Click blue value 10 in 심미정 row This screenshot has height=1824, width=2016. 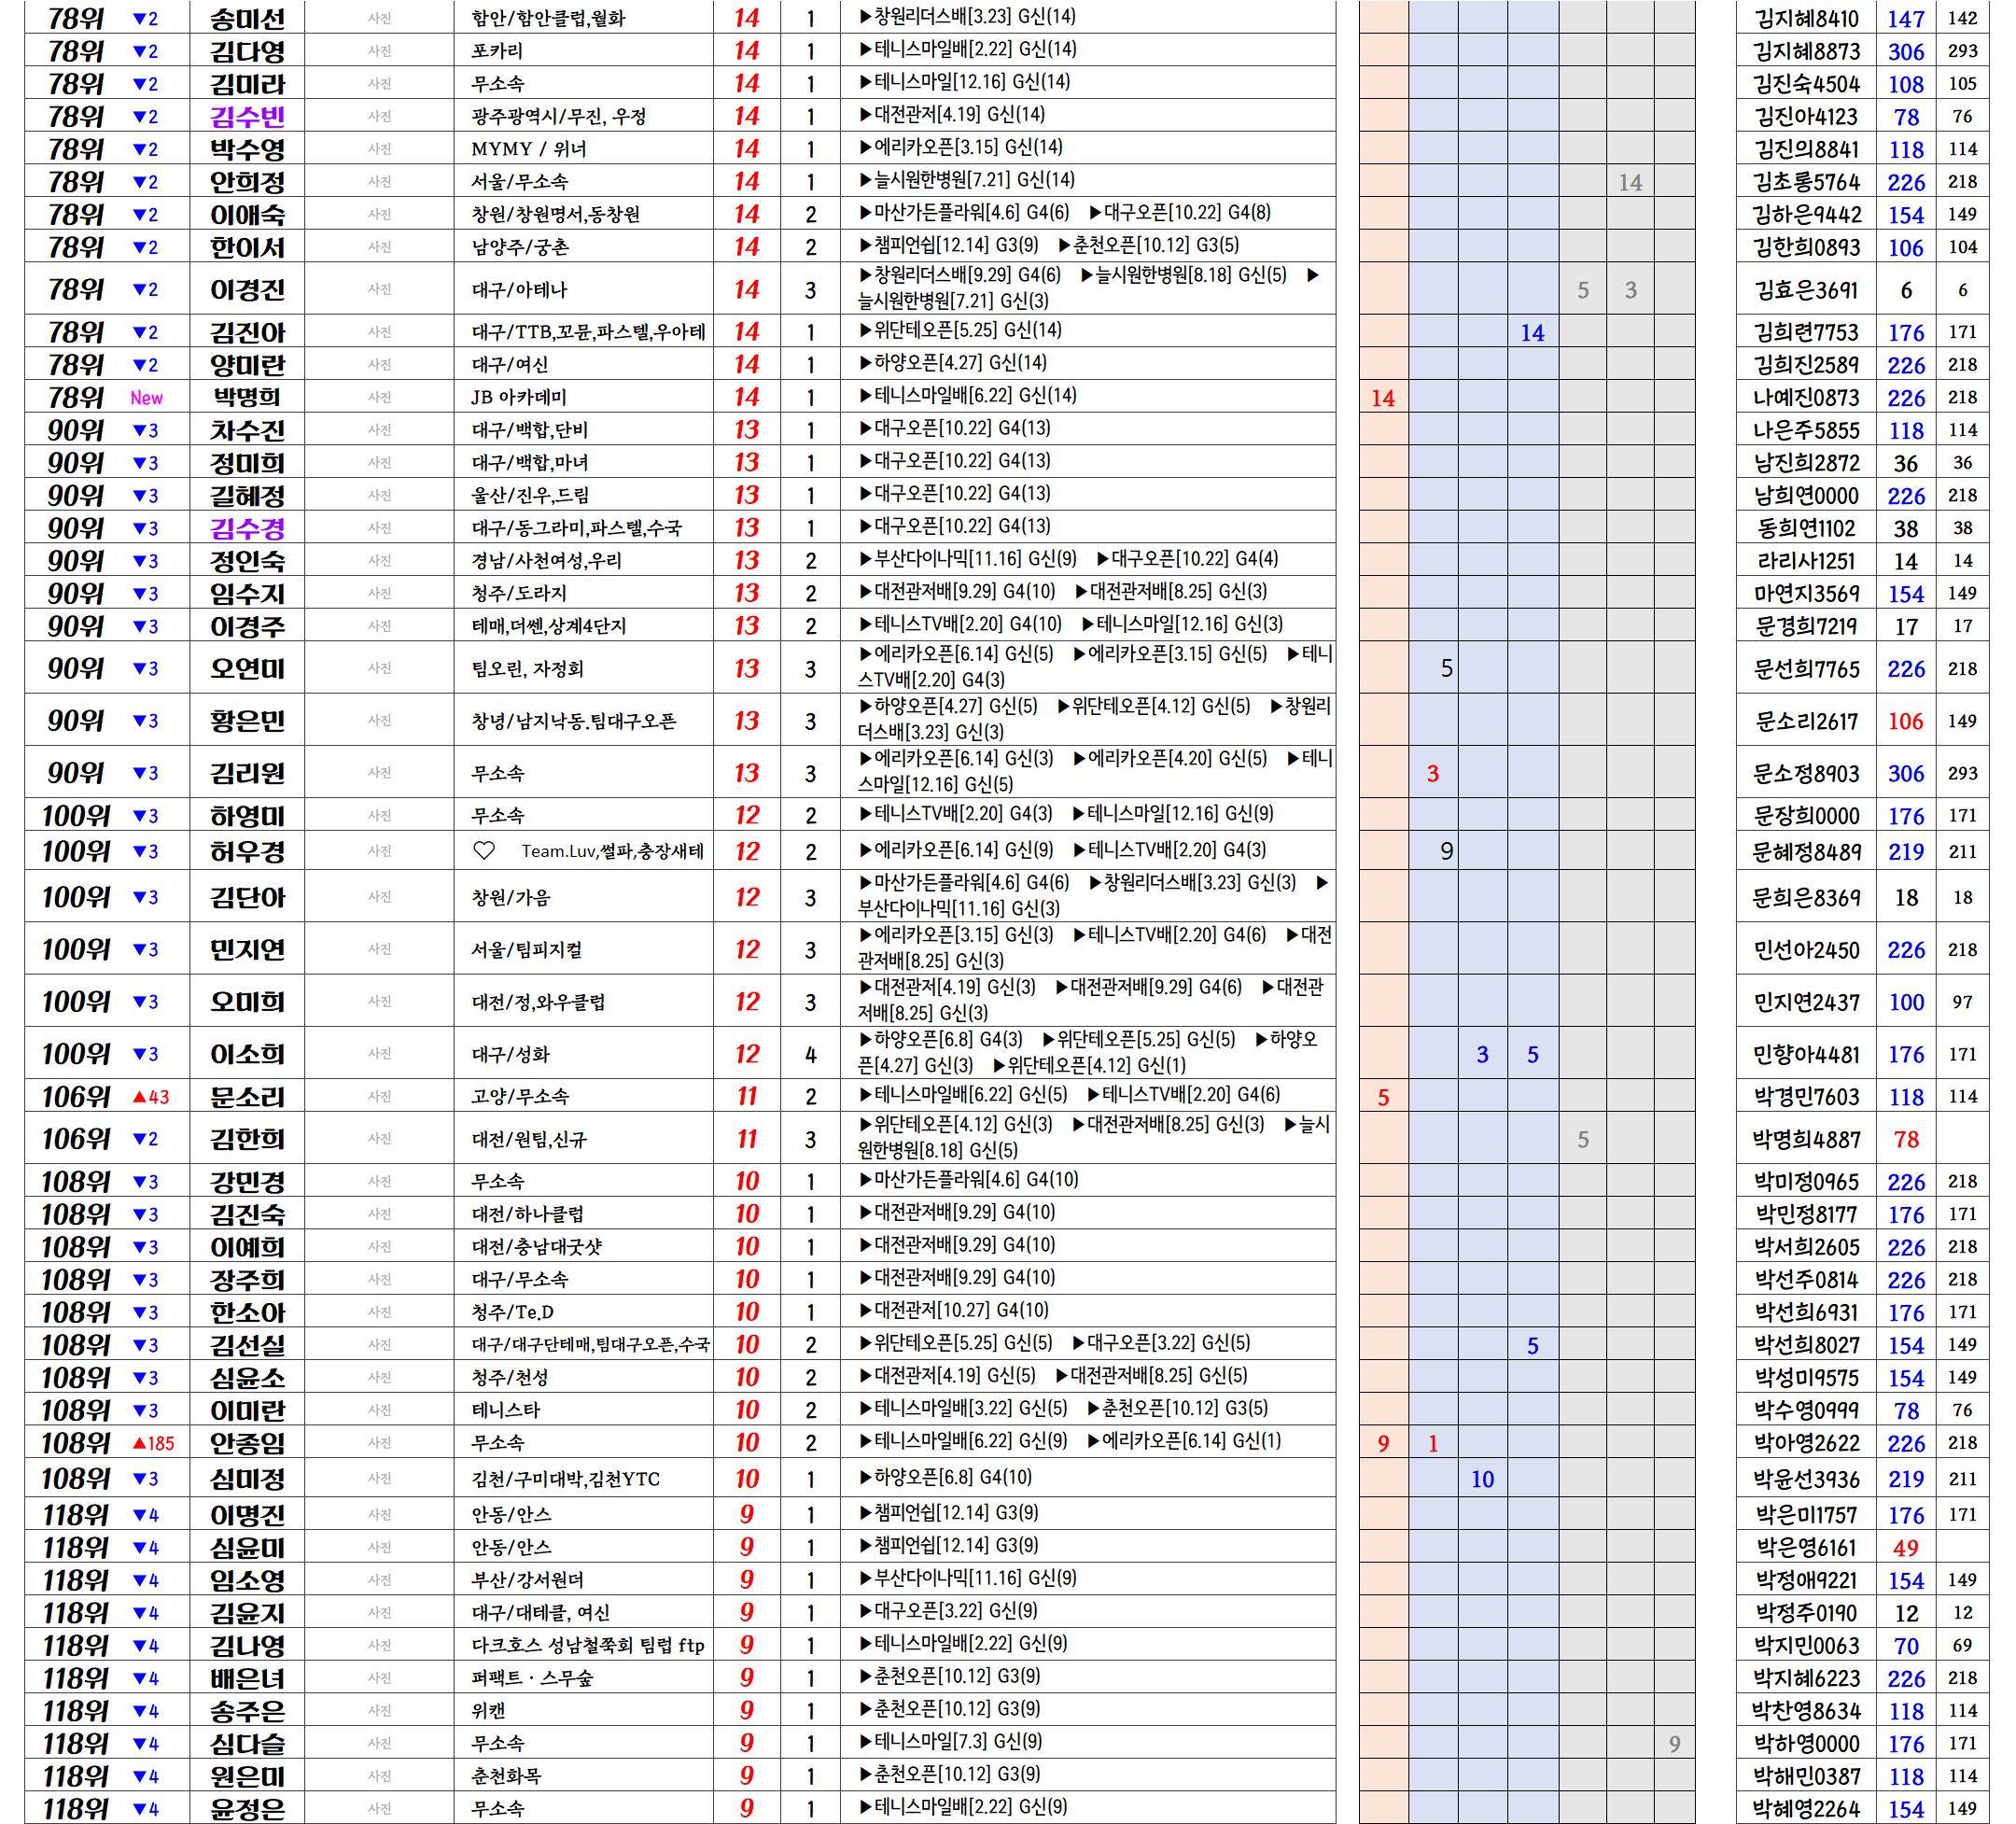[1481, 1479]
